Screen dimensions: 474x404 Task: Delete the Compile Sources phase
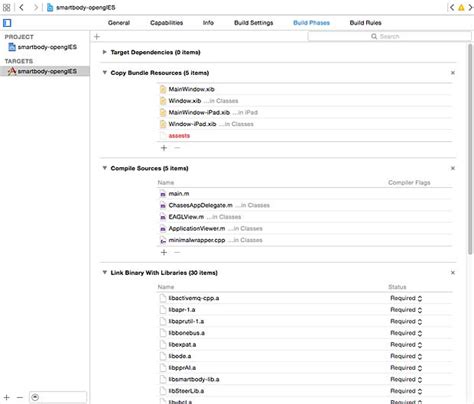click(x=453, y=168)
